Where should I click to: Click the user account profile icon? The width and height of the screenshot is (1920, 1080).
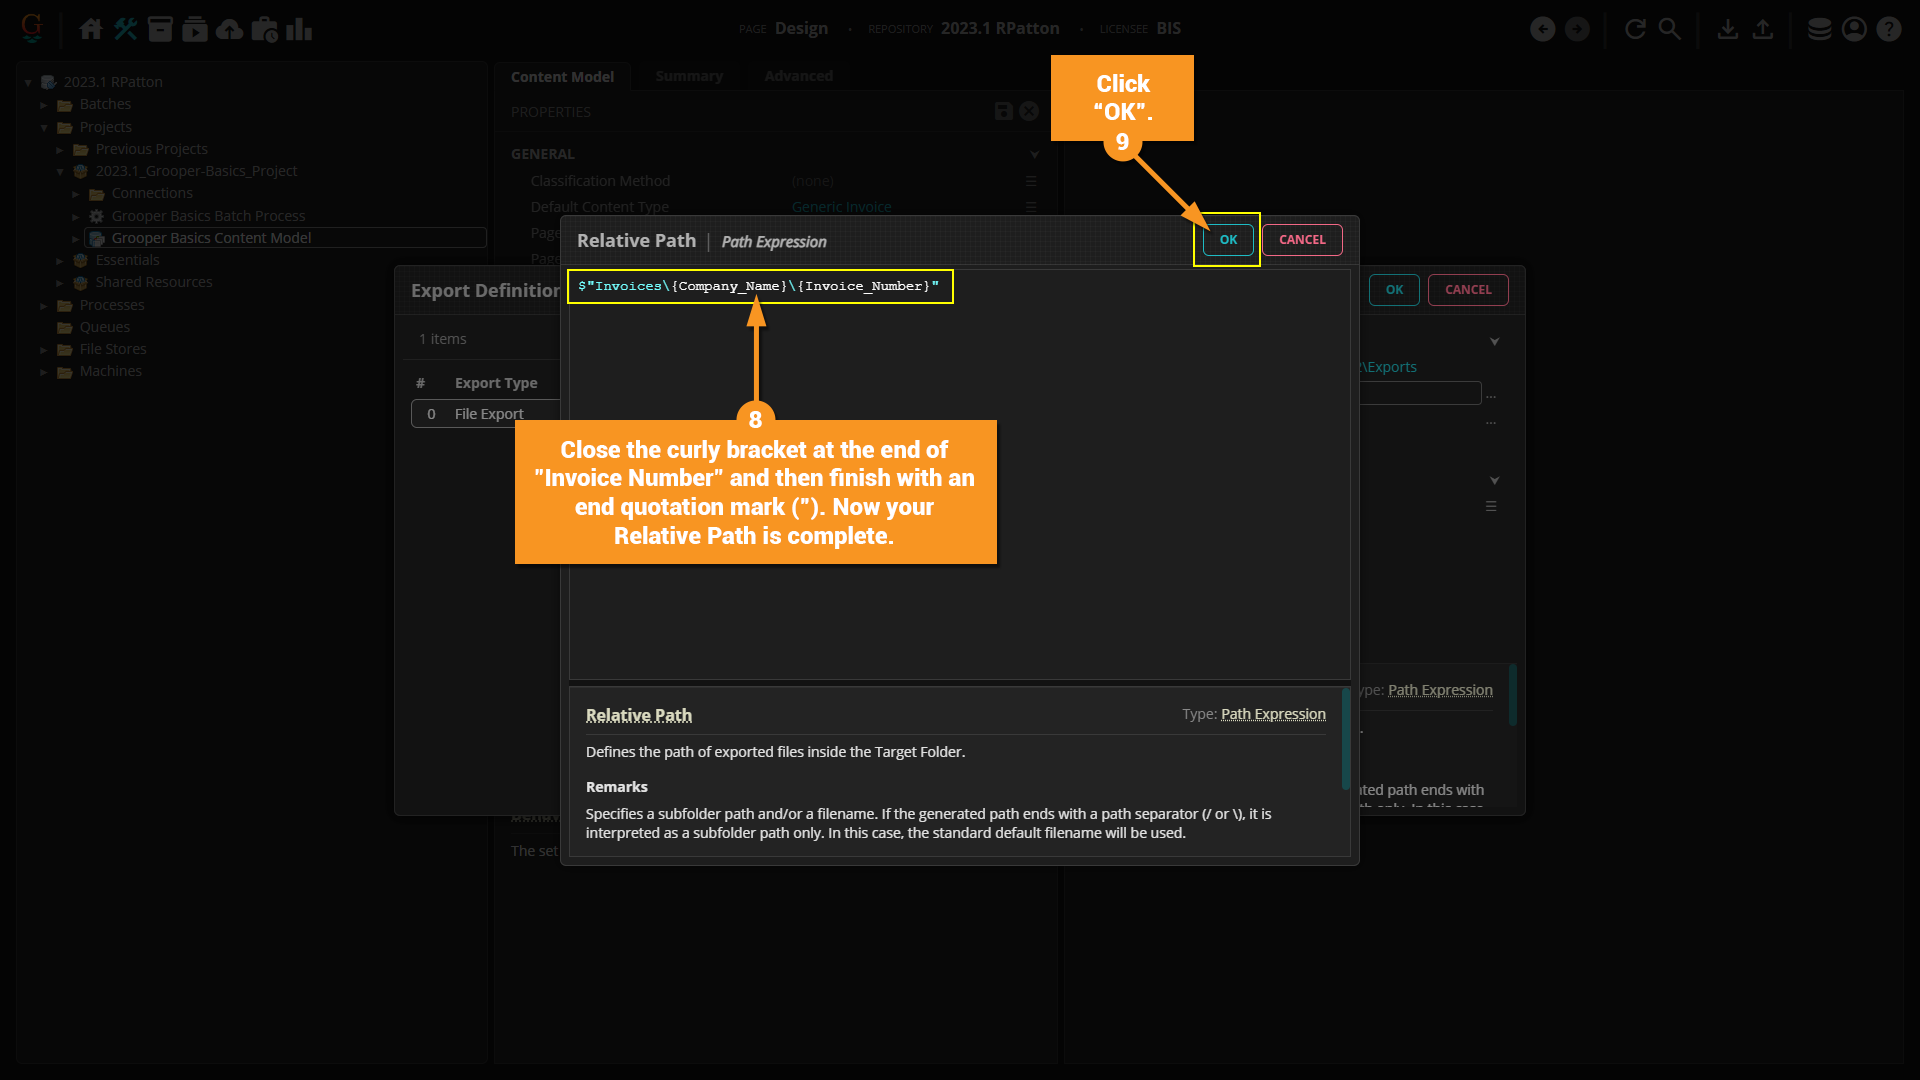1854,29
